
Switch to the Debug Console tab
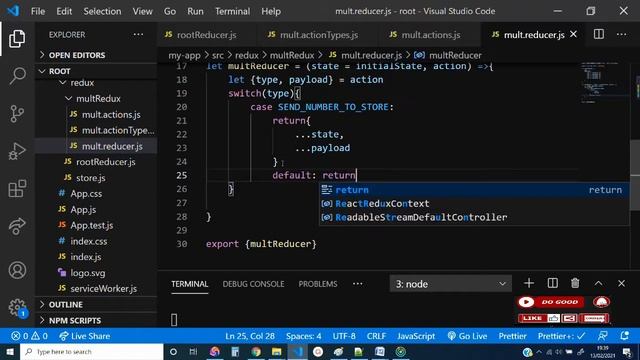[x=253, y=284]
